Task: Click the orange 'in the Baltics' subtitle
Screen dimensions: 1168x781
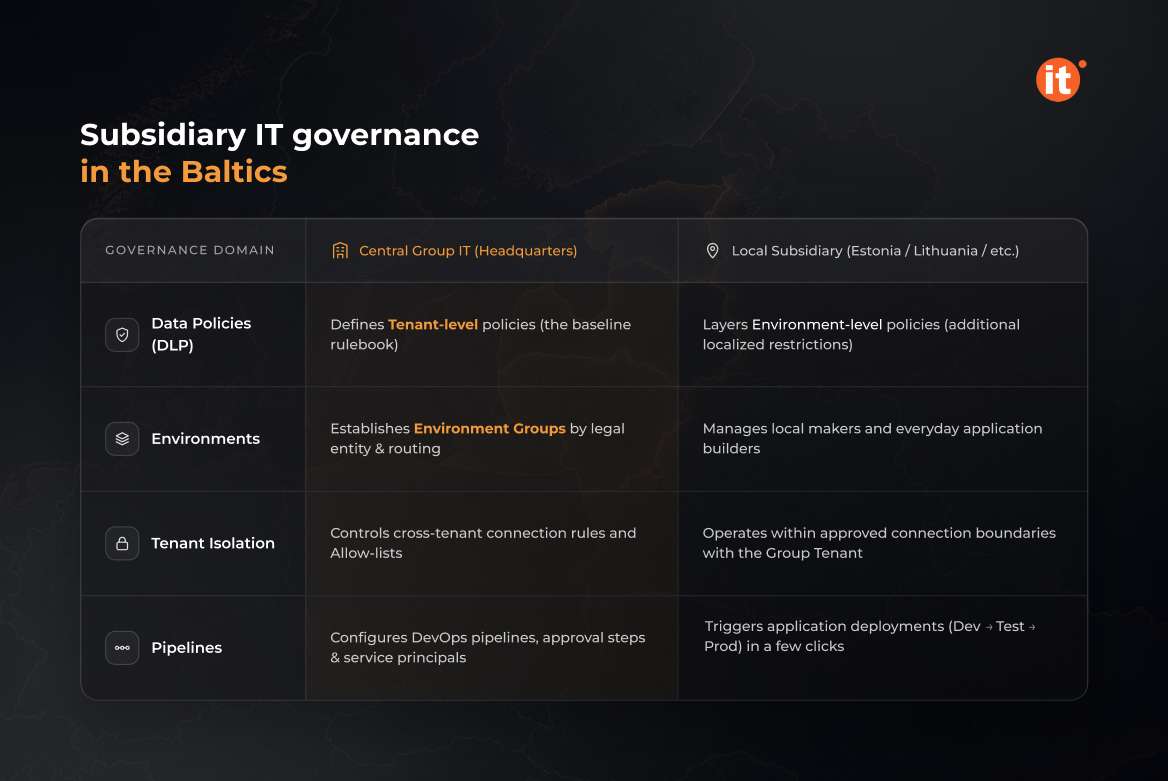Action: click(x=184, y=171)
